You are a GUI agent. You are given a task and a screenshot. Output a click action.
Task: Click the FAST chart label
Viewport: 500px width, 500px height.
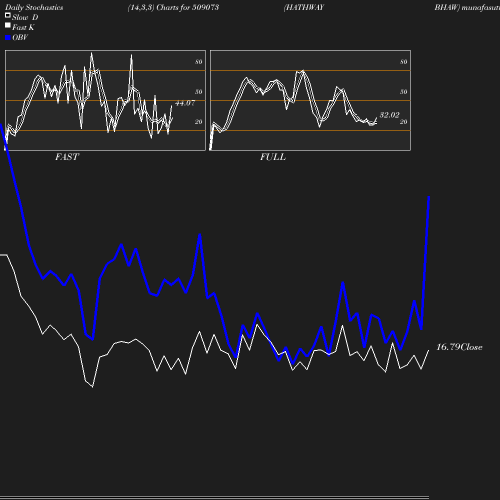click(x=67, y=157)
